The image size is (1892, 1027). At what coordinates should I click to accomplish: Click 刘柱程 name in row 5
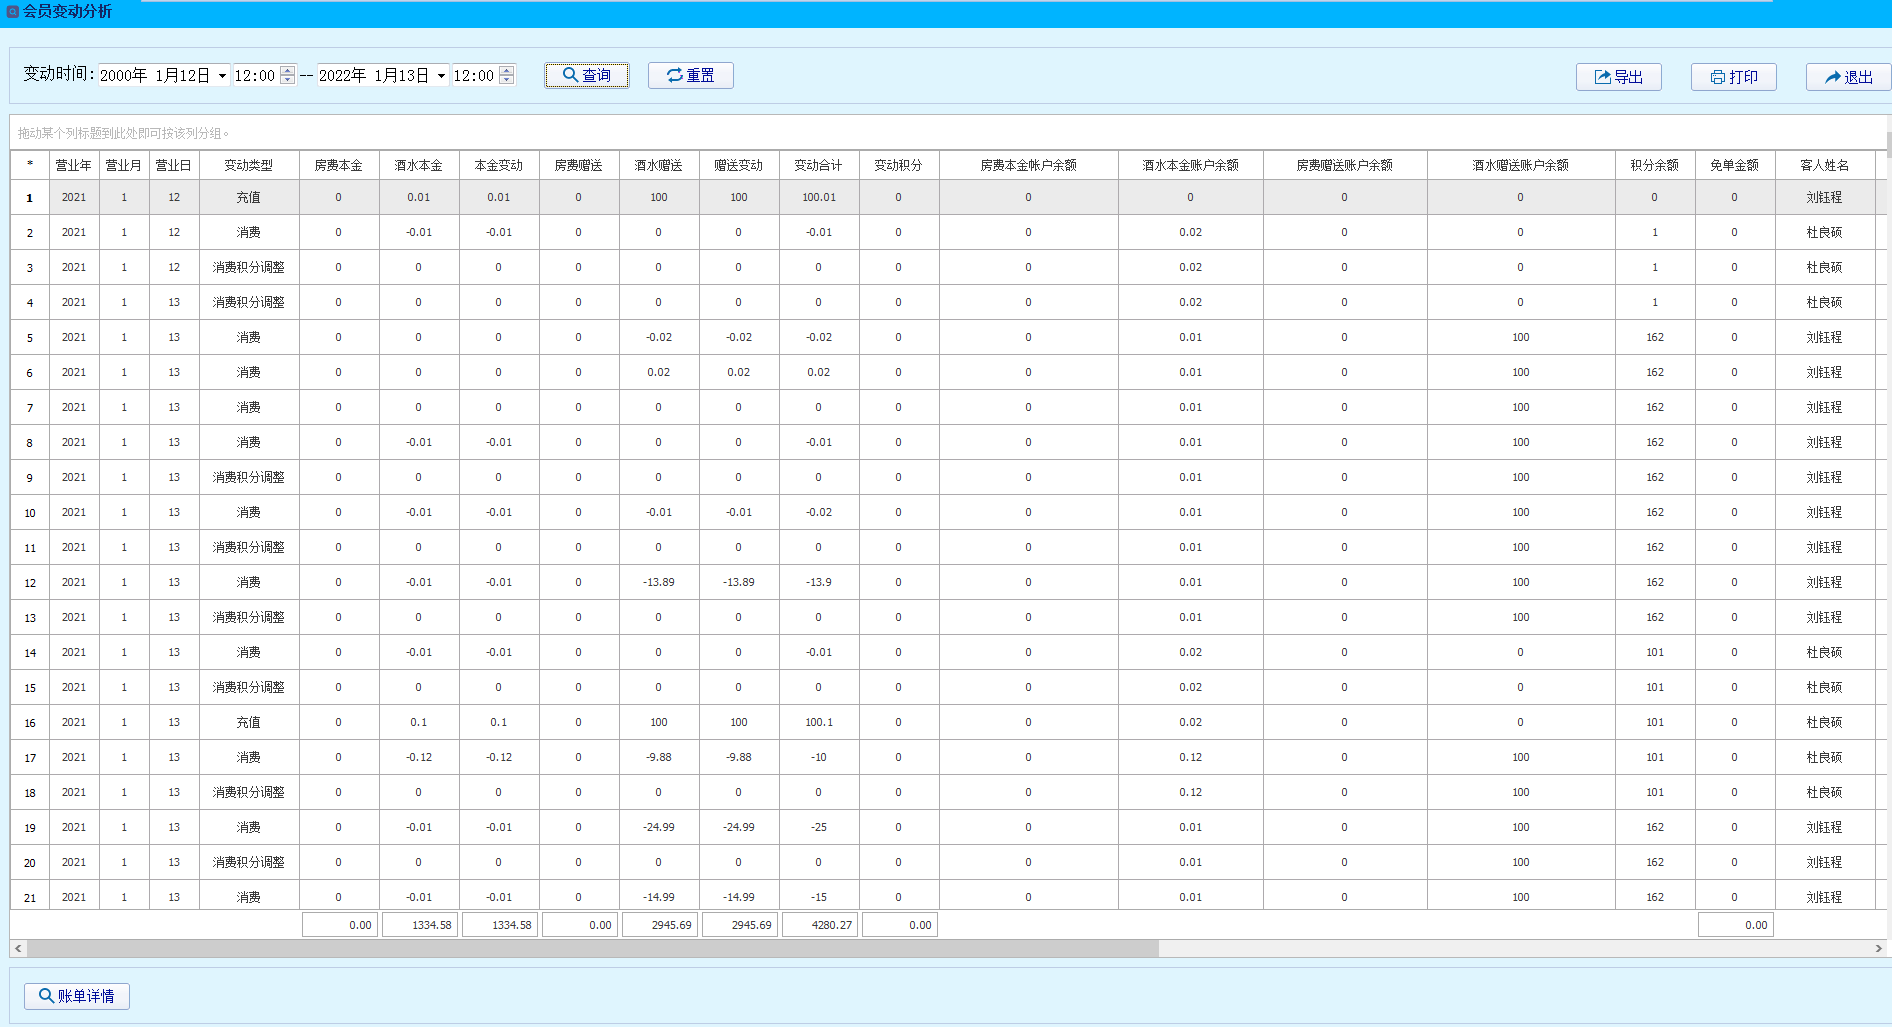(x=1825, y=337)
